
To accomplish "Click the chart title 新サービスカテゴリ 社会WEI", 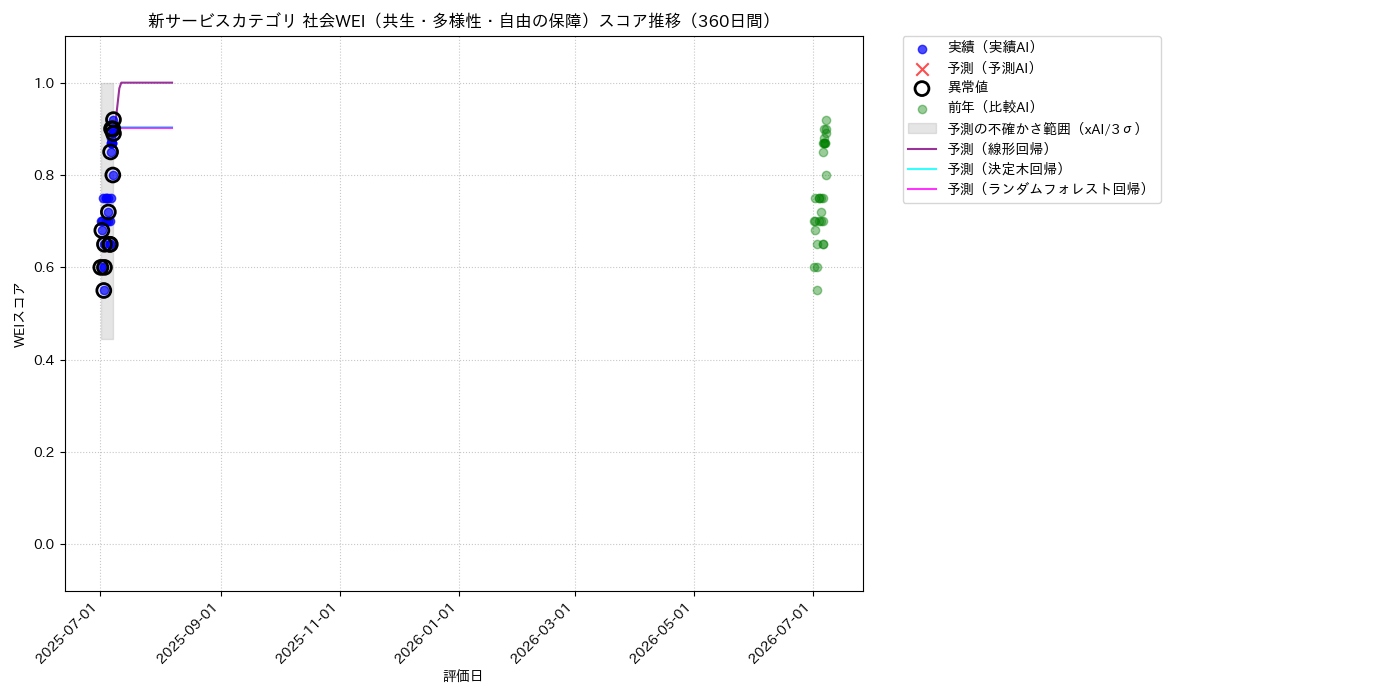I will 464,21.
